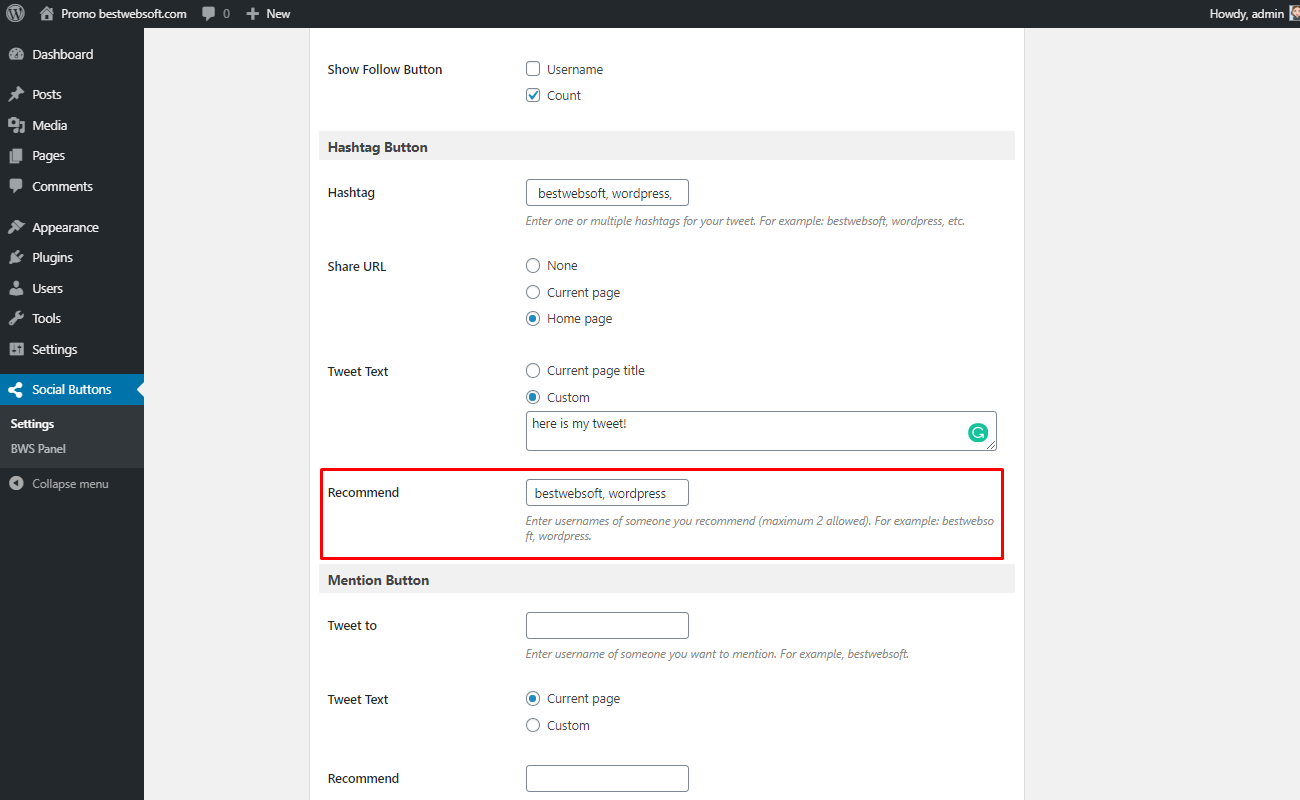
Task: Select None for Share URL
Action: click(x=533, y=266)
